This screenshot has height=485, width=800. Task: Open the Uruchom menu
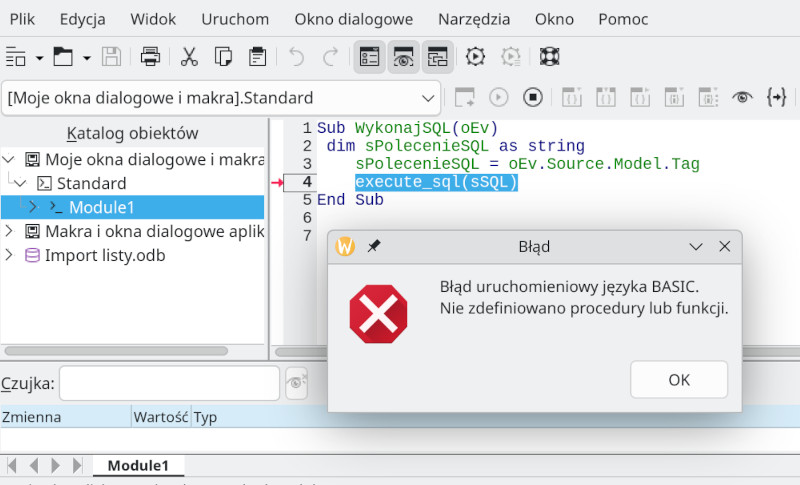234,19
